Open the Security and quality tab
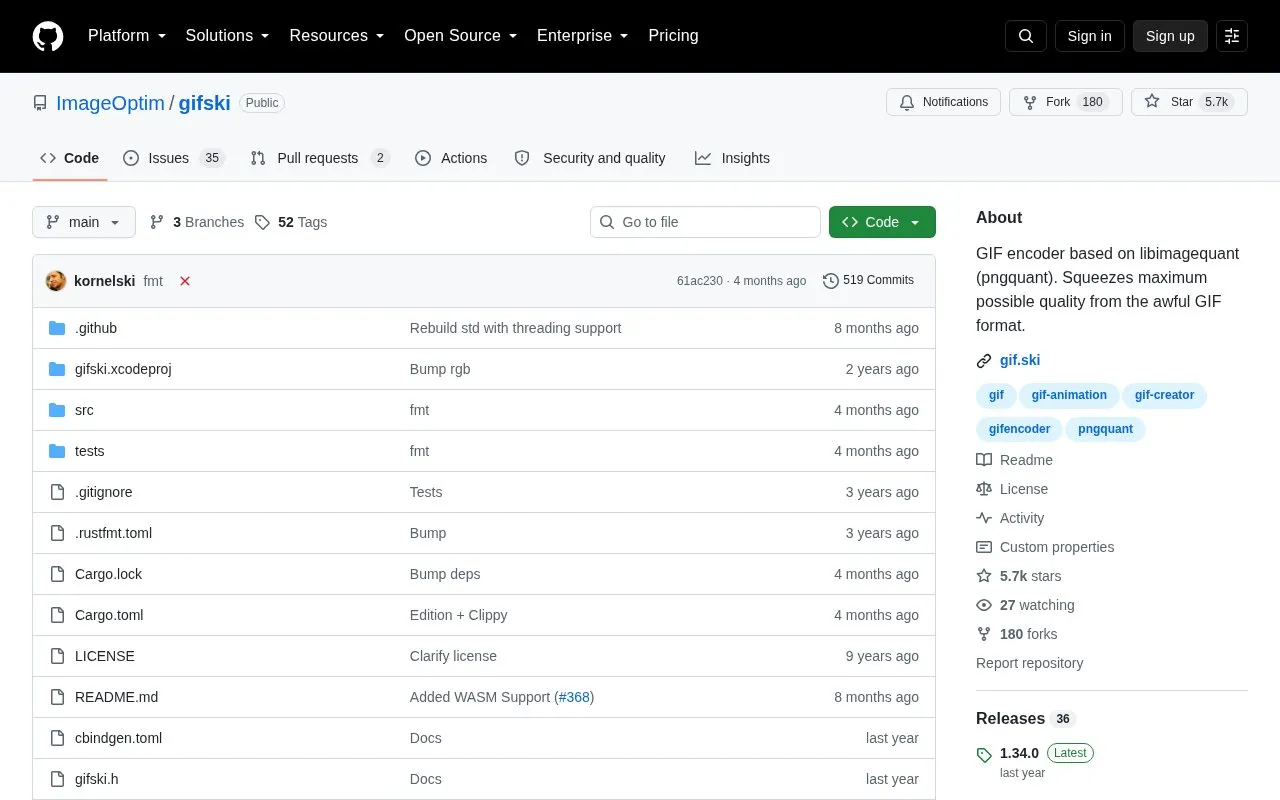 [590, 158]
